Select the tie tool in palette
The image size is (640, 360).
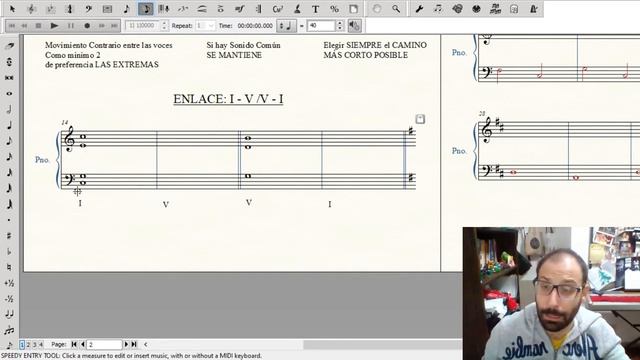point(9,314)
